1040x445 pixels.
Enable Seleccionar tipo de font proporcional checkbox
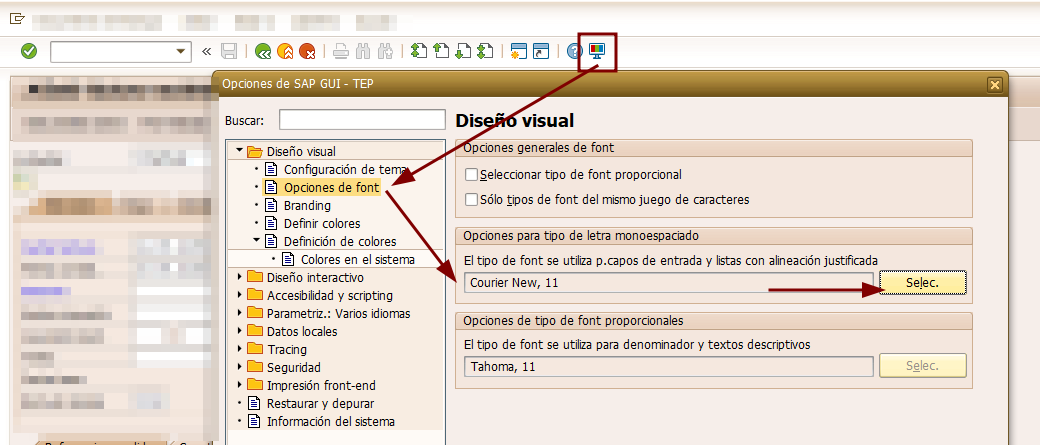[x=472, y=174]
